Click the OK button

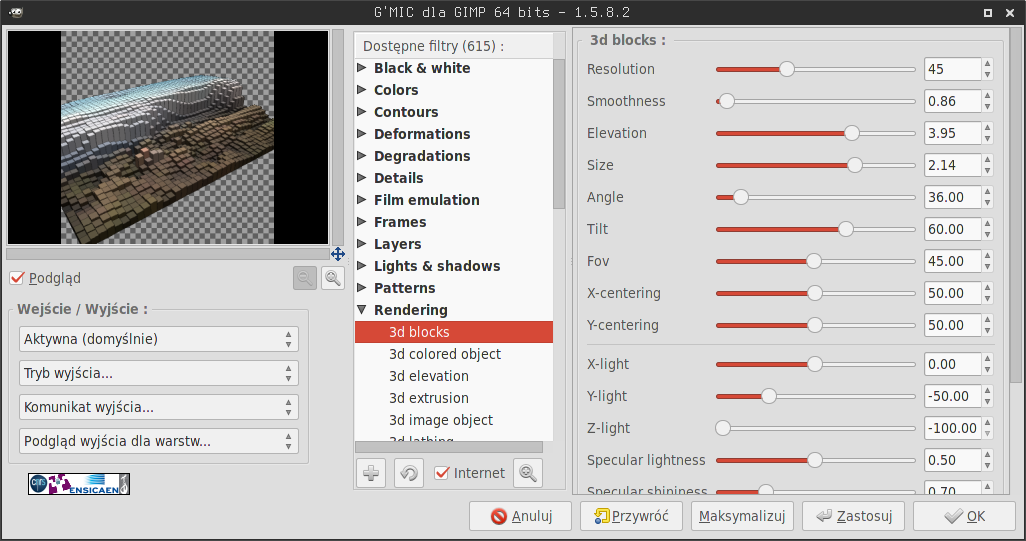coord(964,516)
